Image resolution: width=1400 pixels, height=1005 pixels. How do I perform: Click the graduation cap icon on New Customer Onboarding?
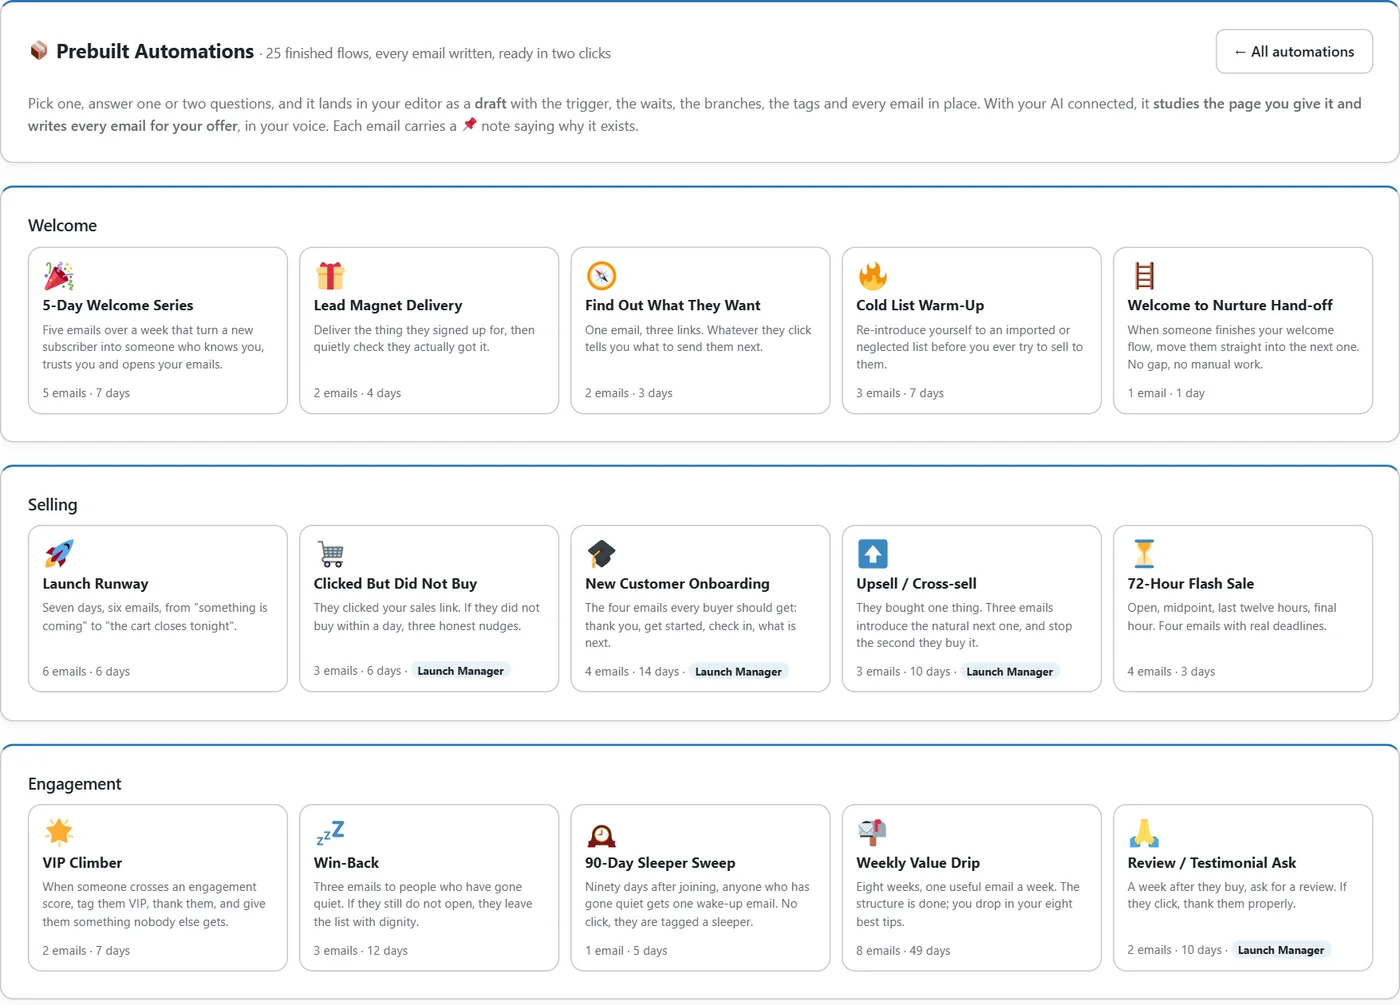click(601, 553)
